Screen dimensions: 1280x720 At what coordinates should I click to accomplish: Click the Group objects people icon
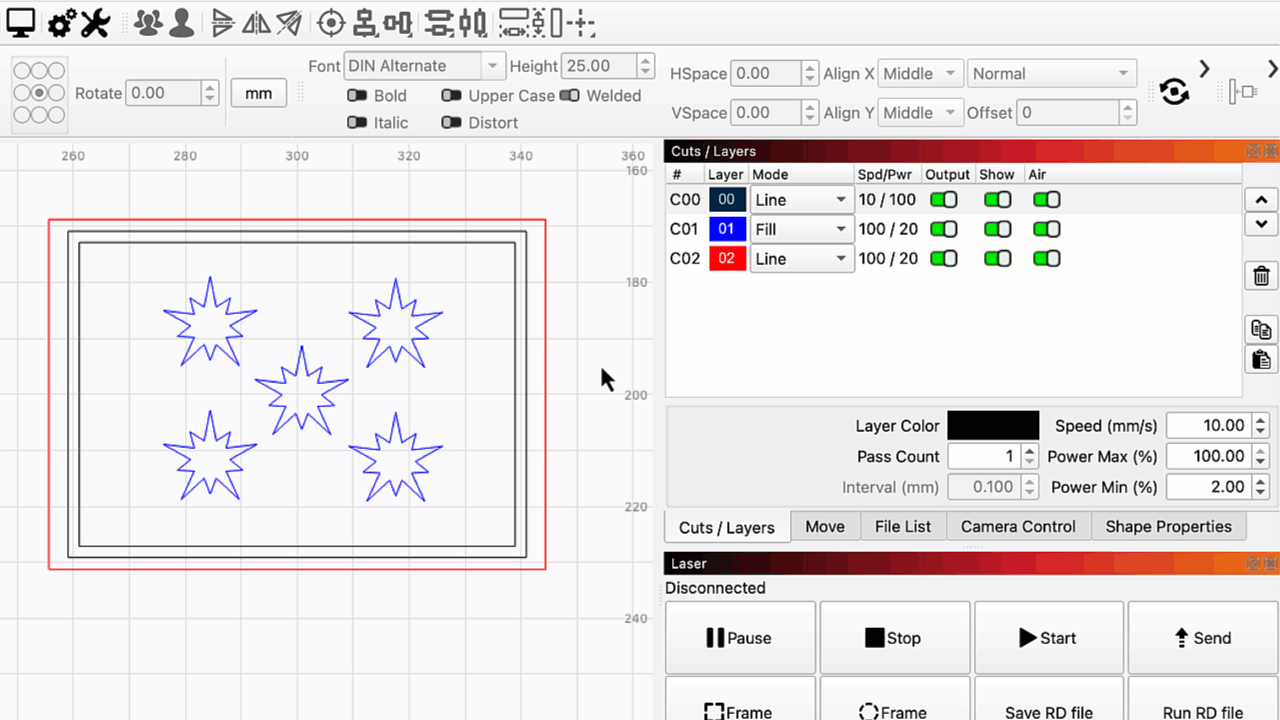click(x=148, y=22)
